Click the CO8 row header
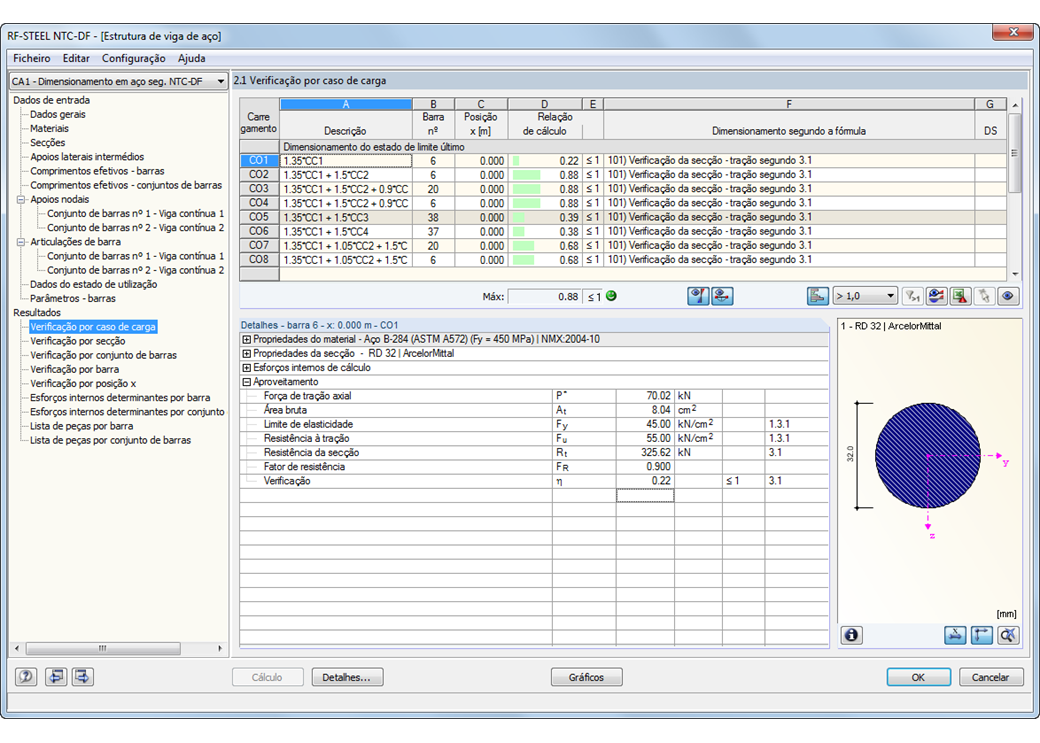This screenshot has width=1040, height=743. (x=259, y=259)
